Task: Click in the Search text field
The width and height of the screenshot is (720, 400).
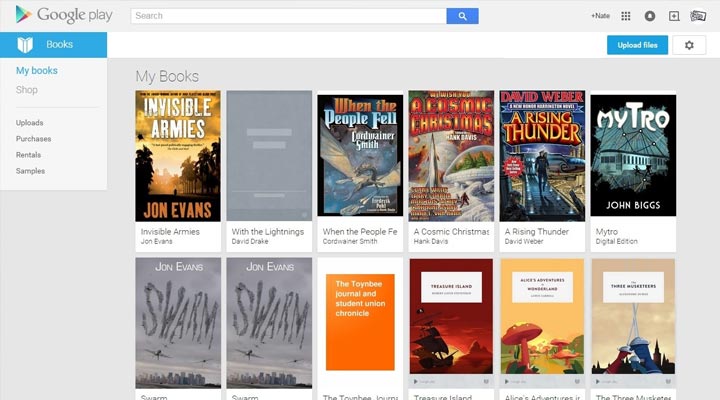Action: tap(288, 16)
